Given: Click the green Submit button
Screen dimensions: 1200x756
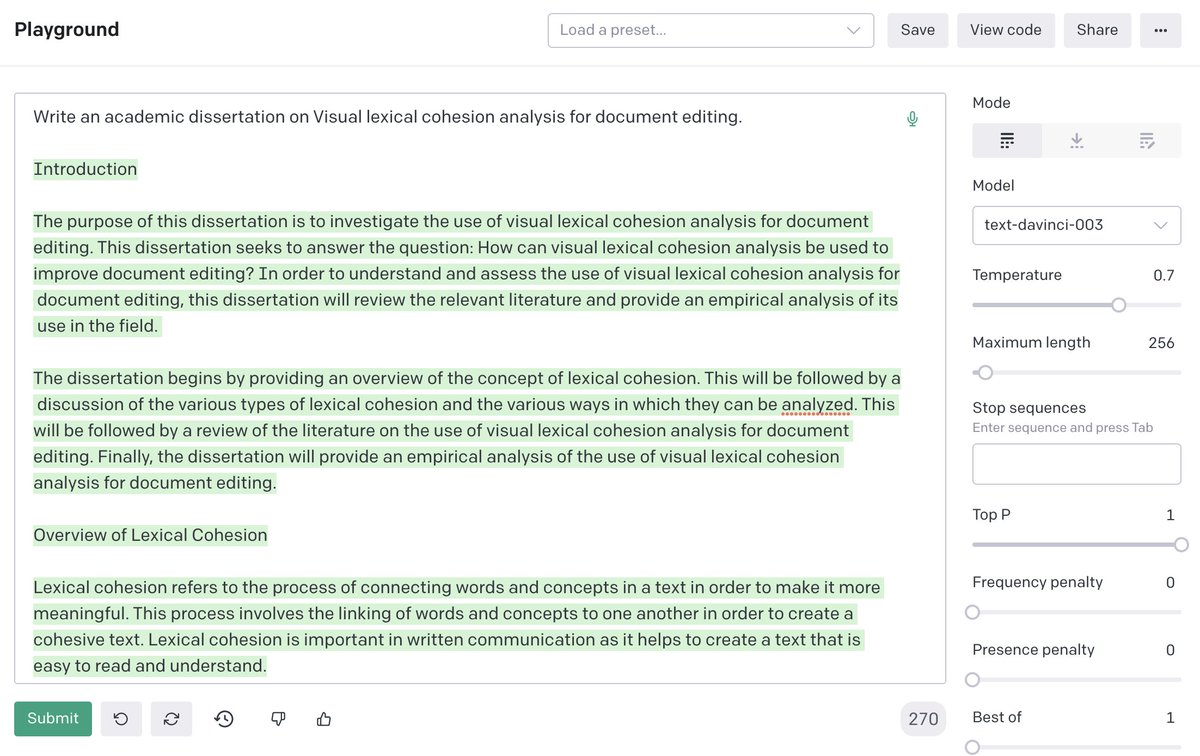Looking at the screenshot, I should click(x=53, y=719).
